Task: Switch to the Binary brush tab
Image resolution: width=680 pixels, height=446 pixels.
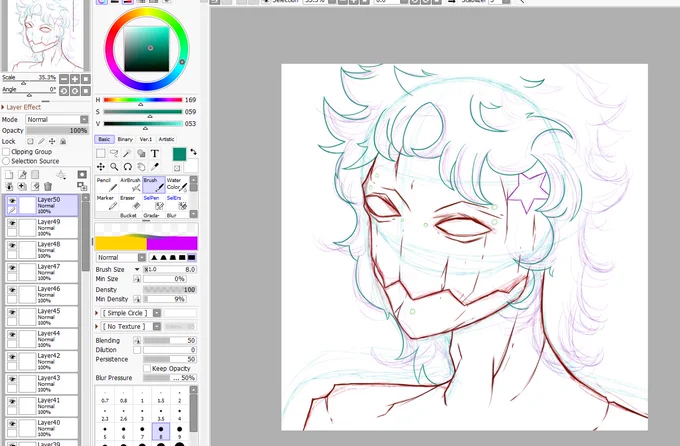Action: point(125,139)
